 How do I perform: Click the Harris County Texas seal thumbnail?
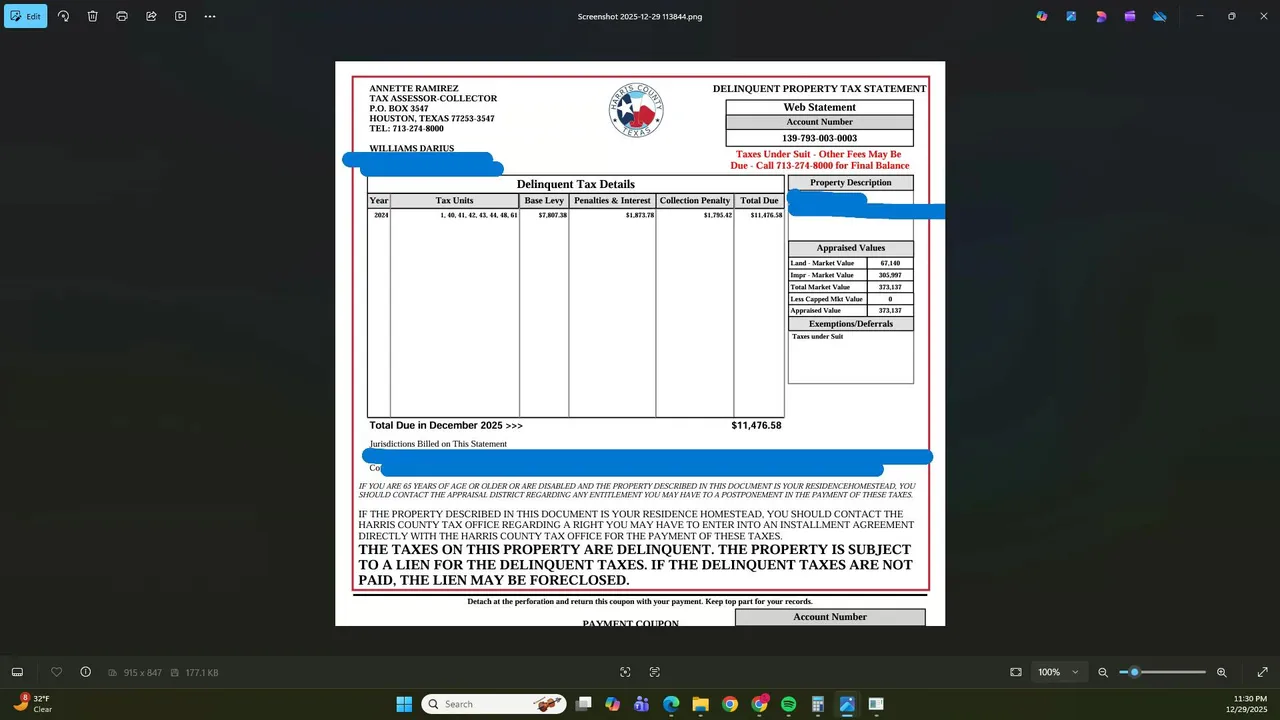point(636,110)
